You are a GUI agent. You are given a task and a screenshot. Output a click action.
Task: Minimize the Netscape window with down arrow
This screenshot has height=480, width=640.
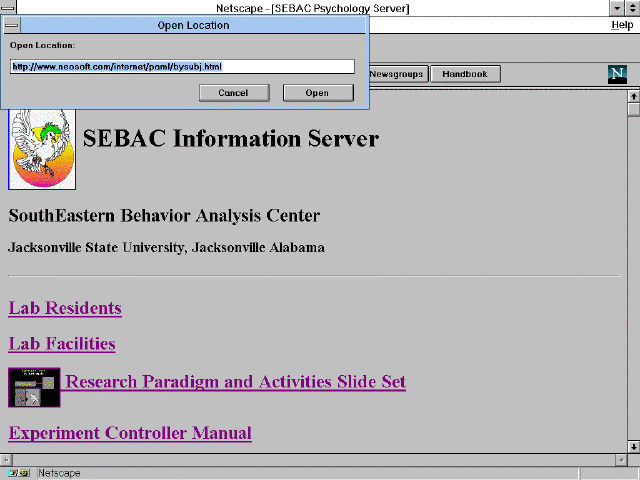tap(617, 8)
